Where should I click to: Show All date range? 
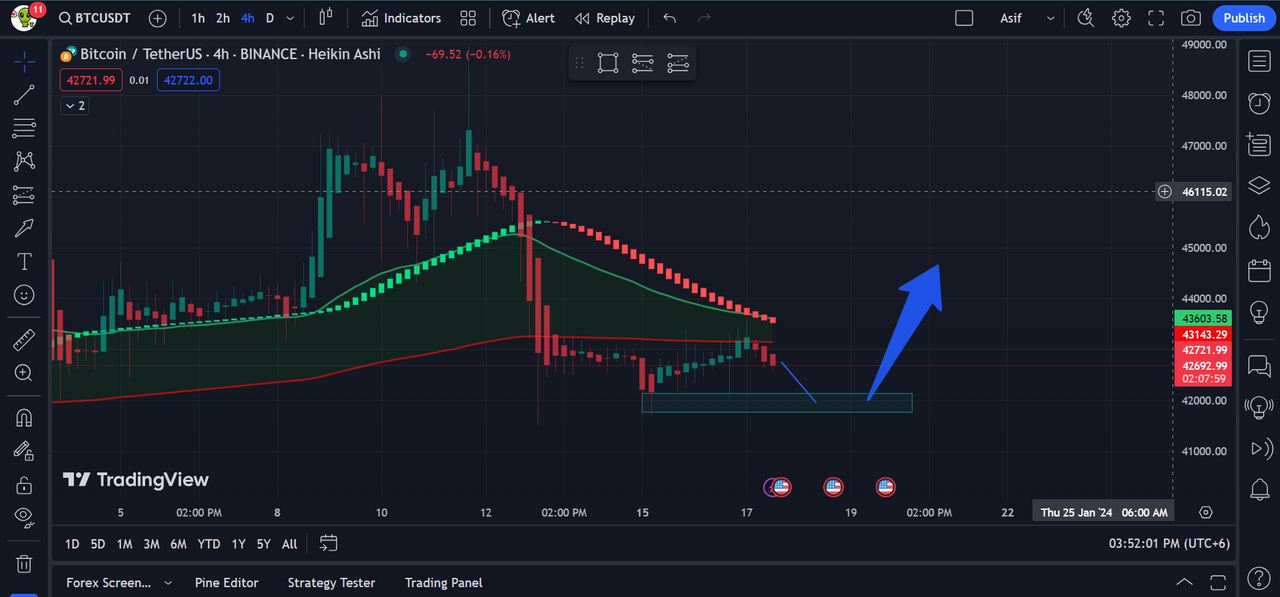[x=289, y=544]
